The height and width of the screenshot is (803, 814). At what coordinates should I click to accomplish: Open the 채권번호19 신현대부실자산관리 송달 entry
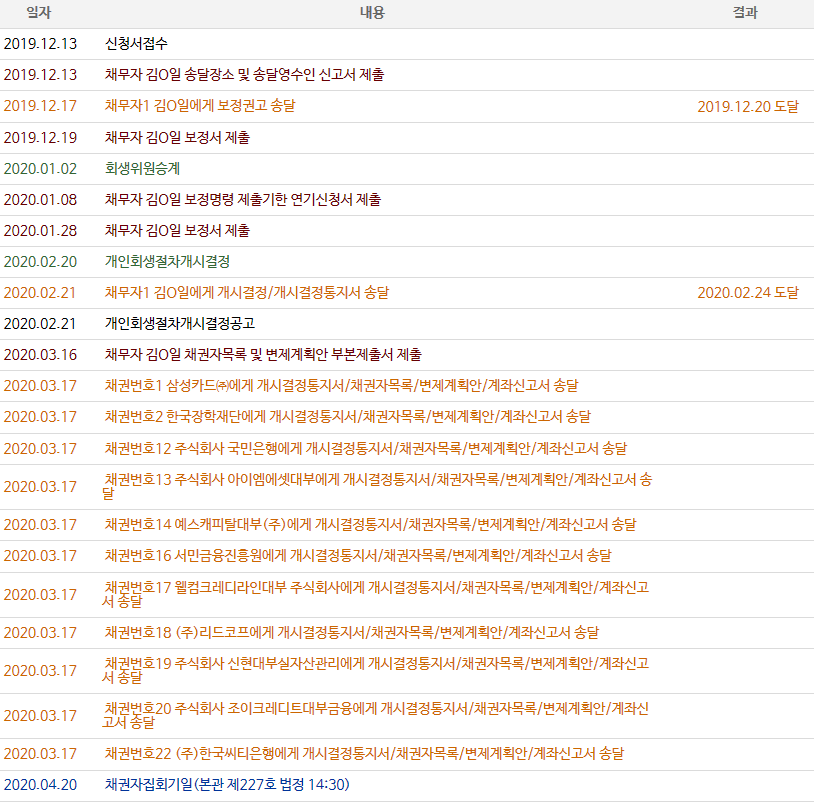pyautogui.click(x=376, y=670)
